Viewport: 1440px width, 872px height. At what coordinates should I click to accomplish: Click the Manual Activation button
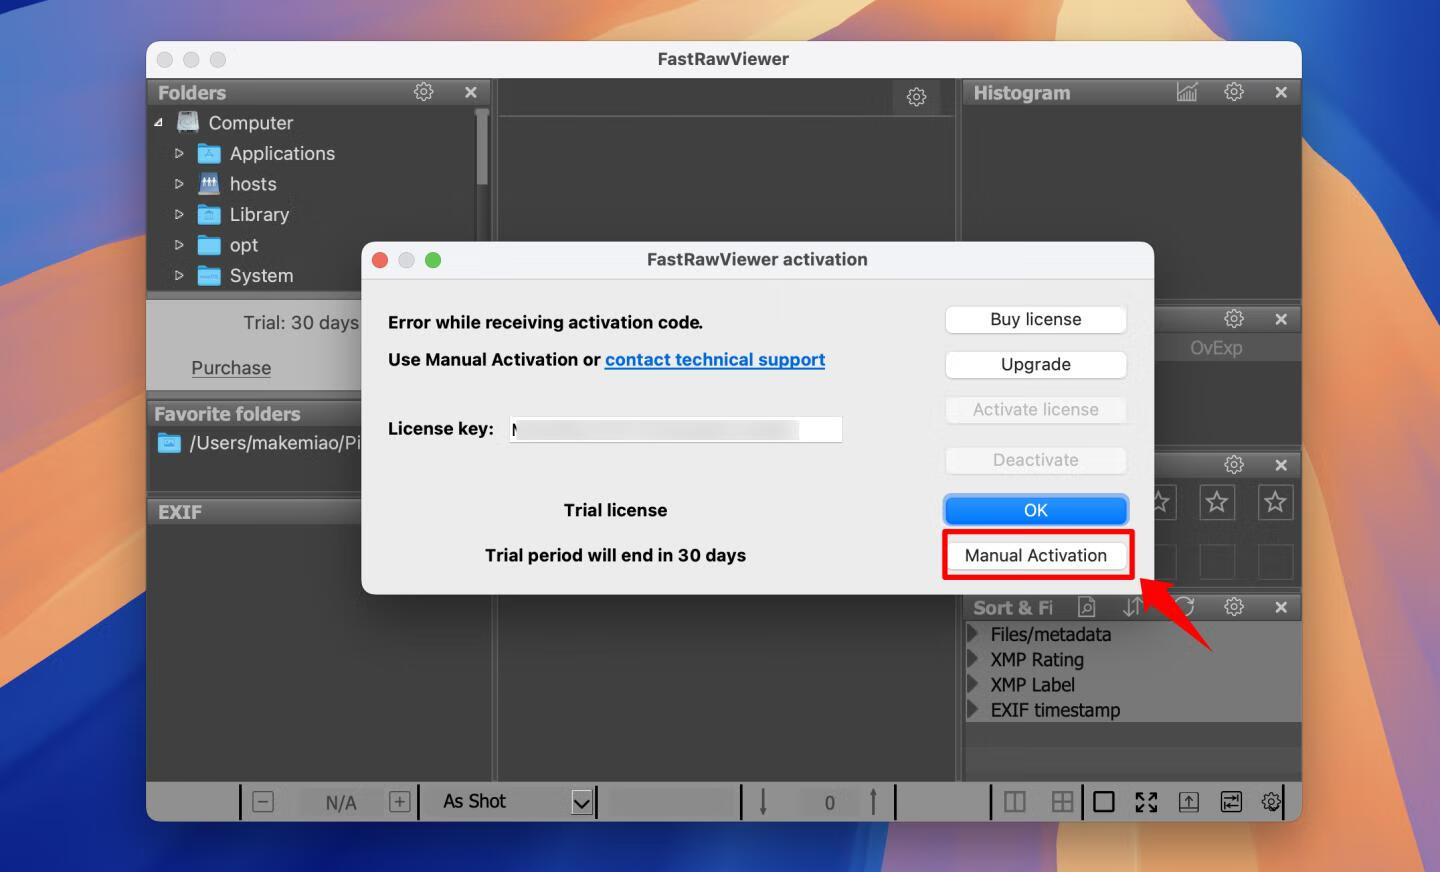1036,555
